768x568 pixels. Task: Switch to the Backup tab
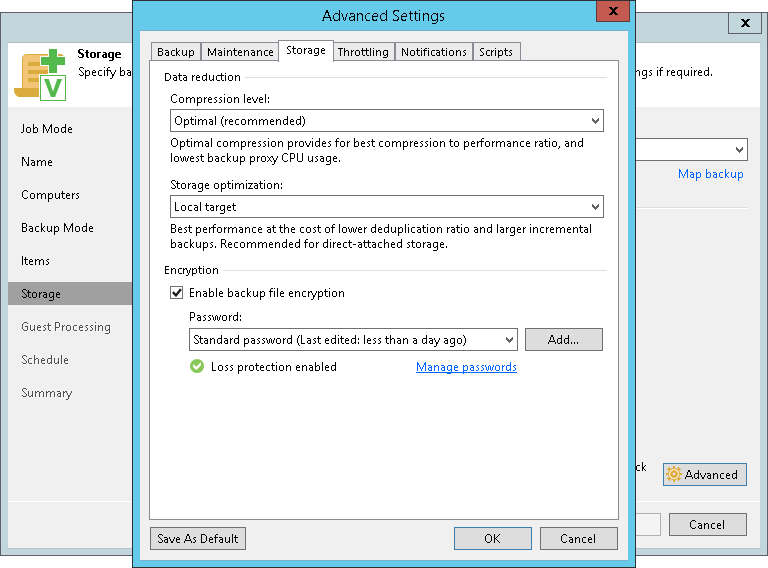tap(176, 52)
